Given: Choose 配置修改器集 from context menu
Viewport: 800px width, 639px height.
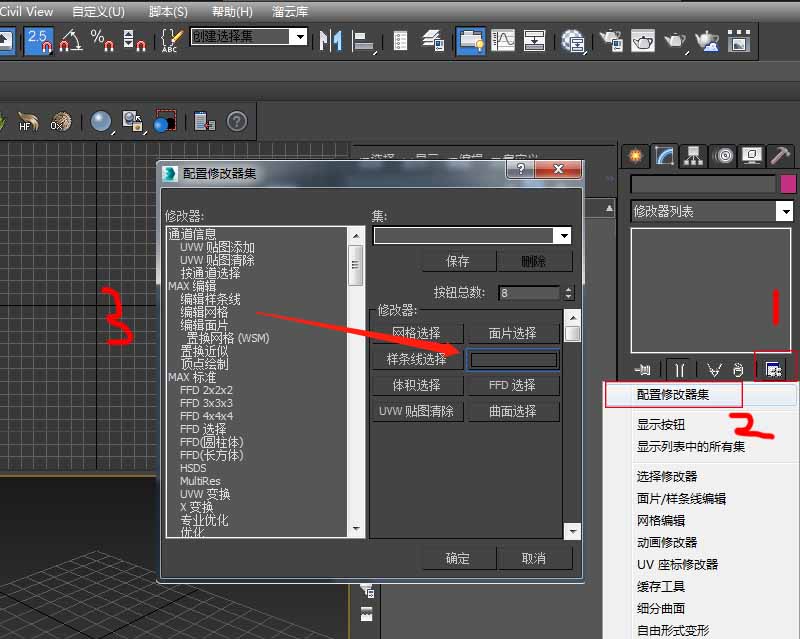Looking at the screenshot, I should [673, 394].
